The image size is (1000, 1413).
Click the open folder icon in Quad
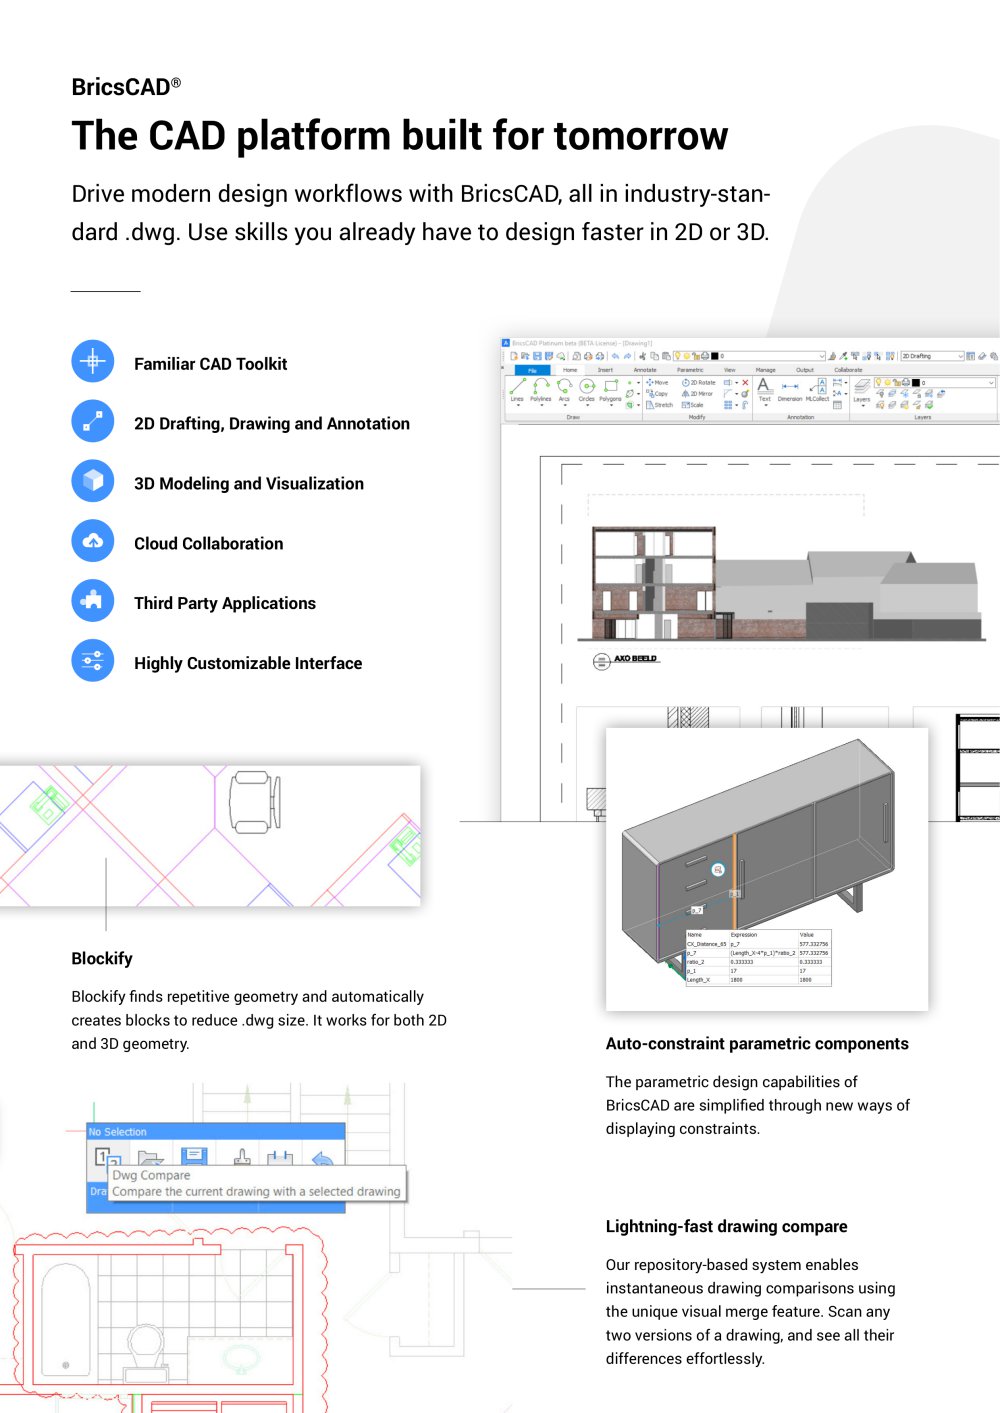(151, 1158)
